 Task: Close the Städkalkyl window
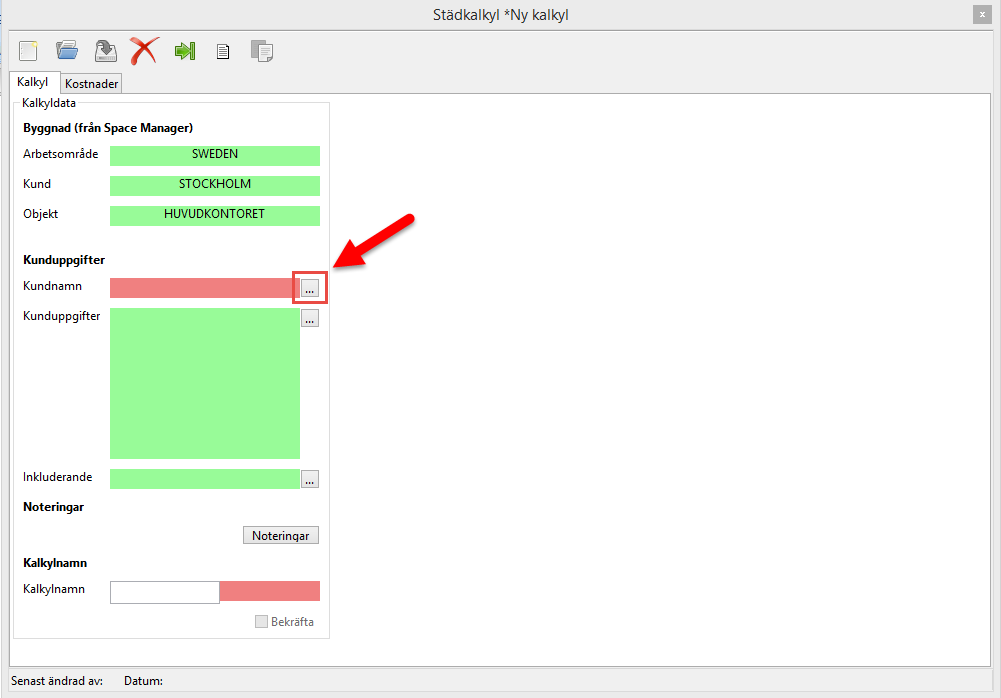(x=982, y=14)
